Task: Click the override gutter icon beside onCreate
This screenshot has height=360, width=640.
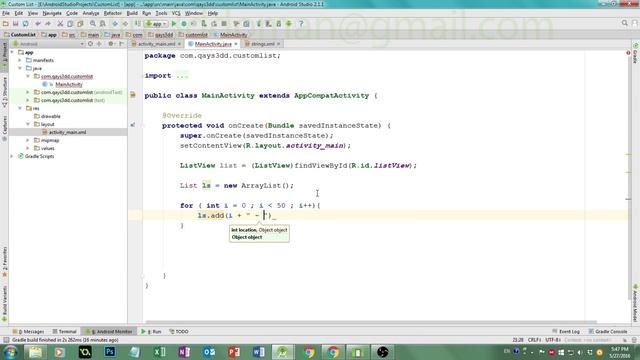Action: coord(133,125)
